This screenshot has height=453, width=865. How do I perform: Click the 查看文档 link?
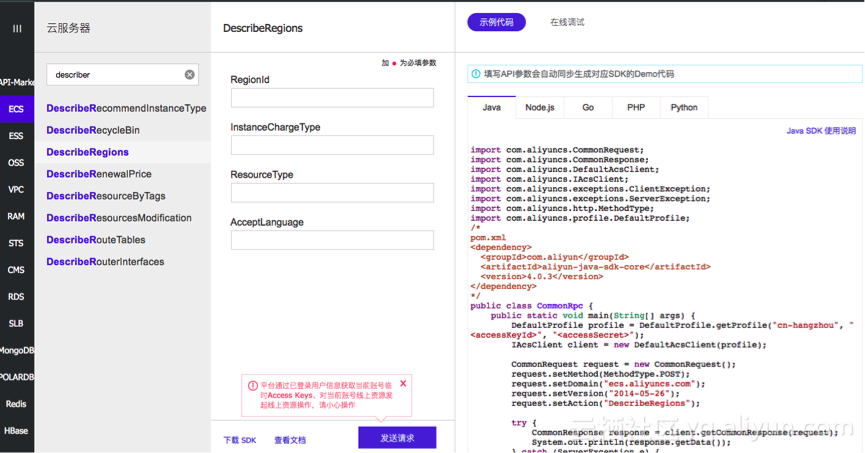pyautogui.click(x=290, y=440)
